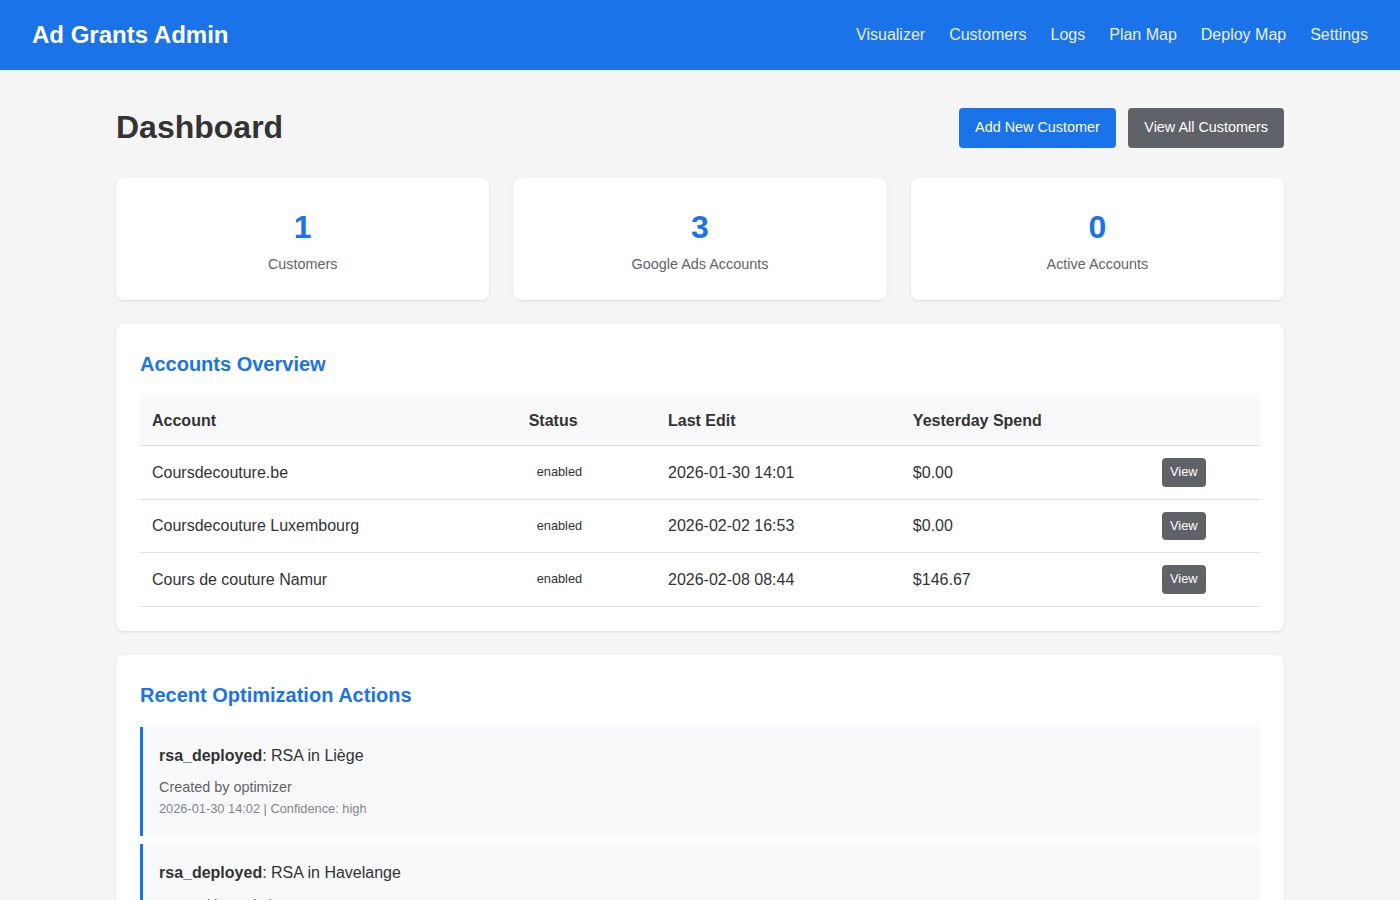
Task: Click the Yesterday Spend column header
Action: (x=977, y=421)
